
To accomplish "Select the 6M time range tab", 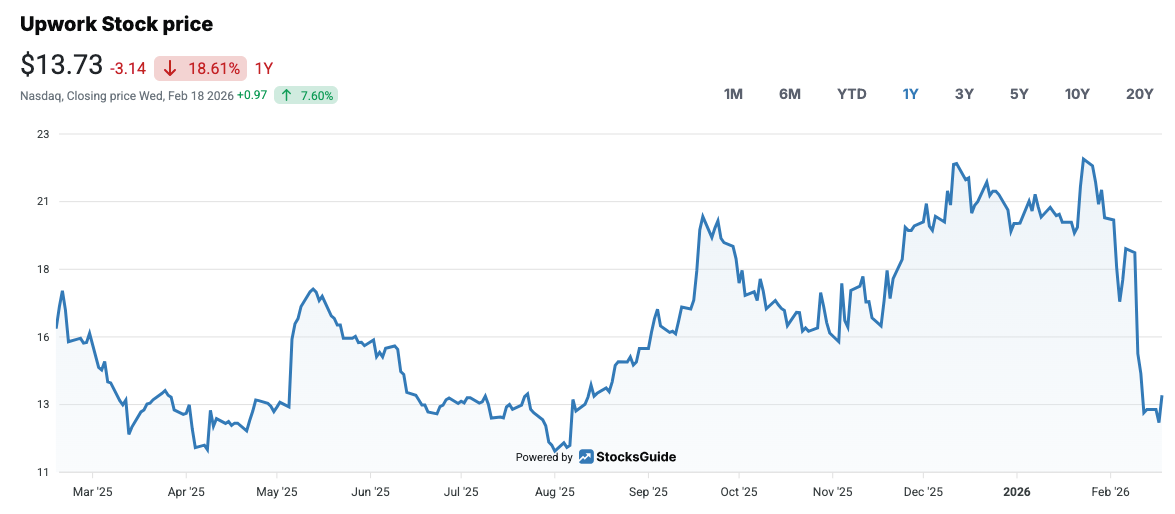I will point(790,94).
